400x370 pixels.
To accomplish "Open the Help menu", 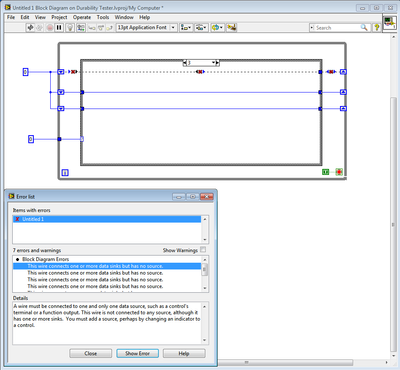I will 144,17.
